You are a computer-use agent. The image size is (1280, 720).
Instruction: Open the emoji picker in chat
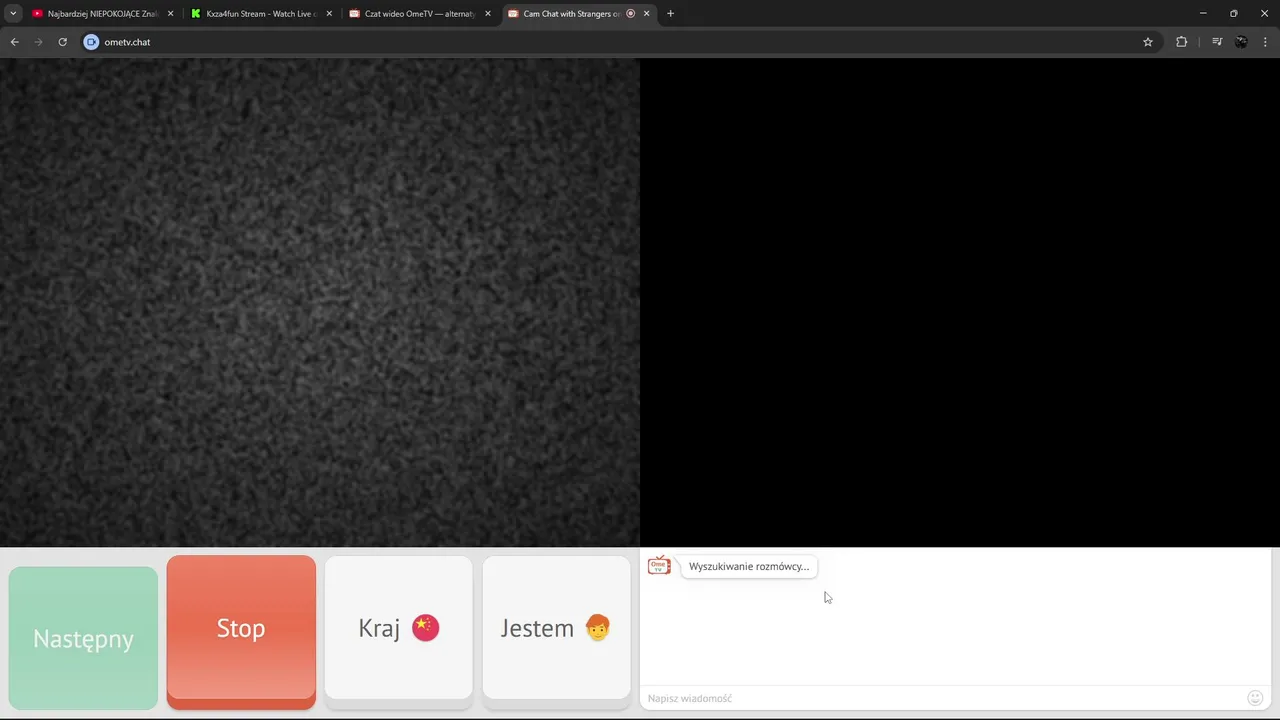[x=1255, y=698]
